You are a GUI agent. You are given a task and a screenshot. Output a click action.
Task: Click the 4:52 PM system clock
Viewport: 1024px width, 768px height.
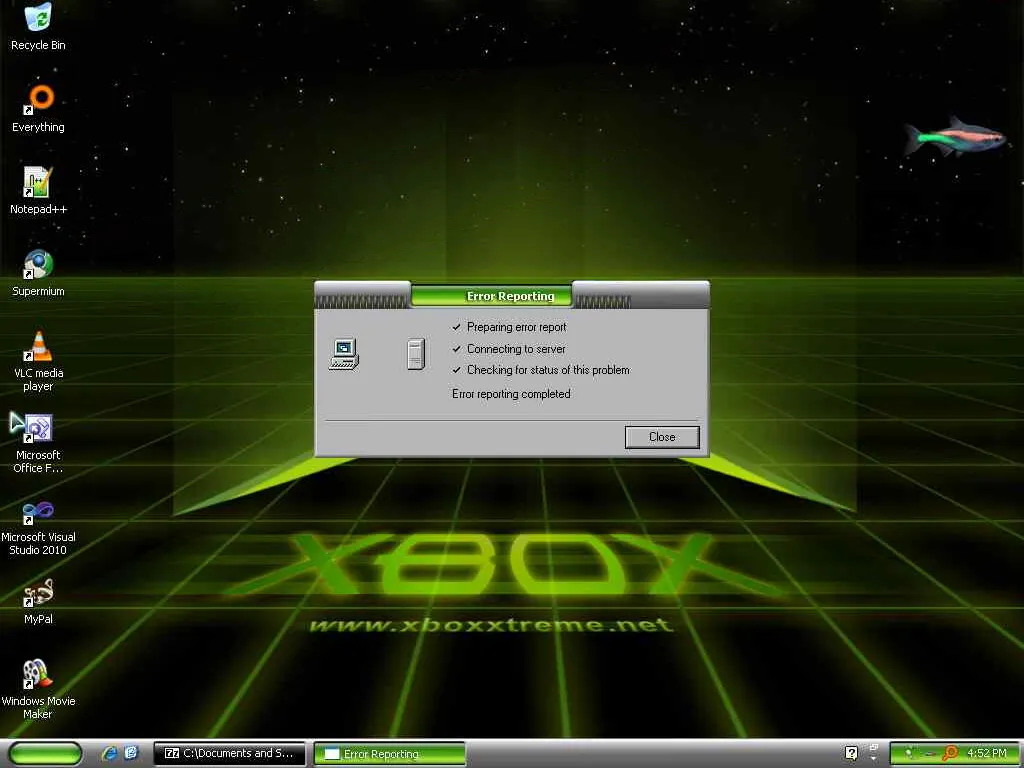(987, 753)
